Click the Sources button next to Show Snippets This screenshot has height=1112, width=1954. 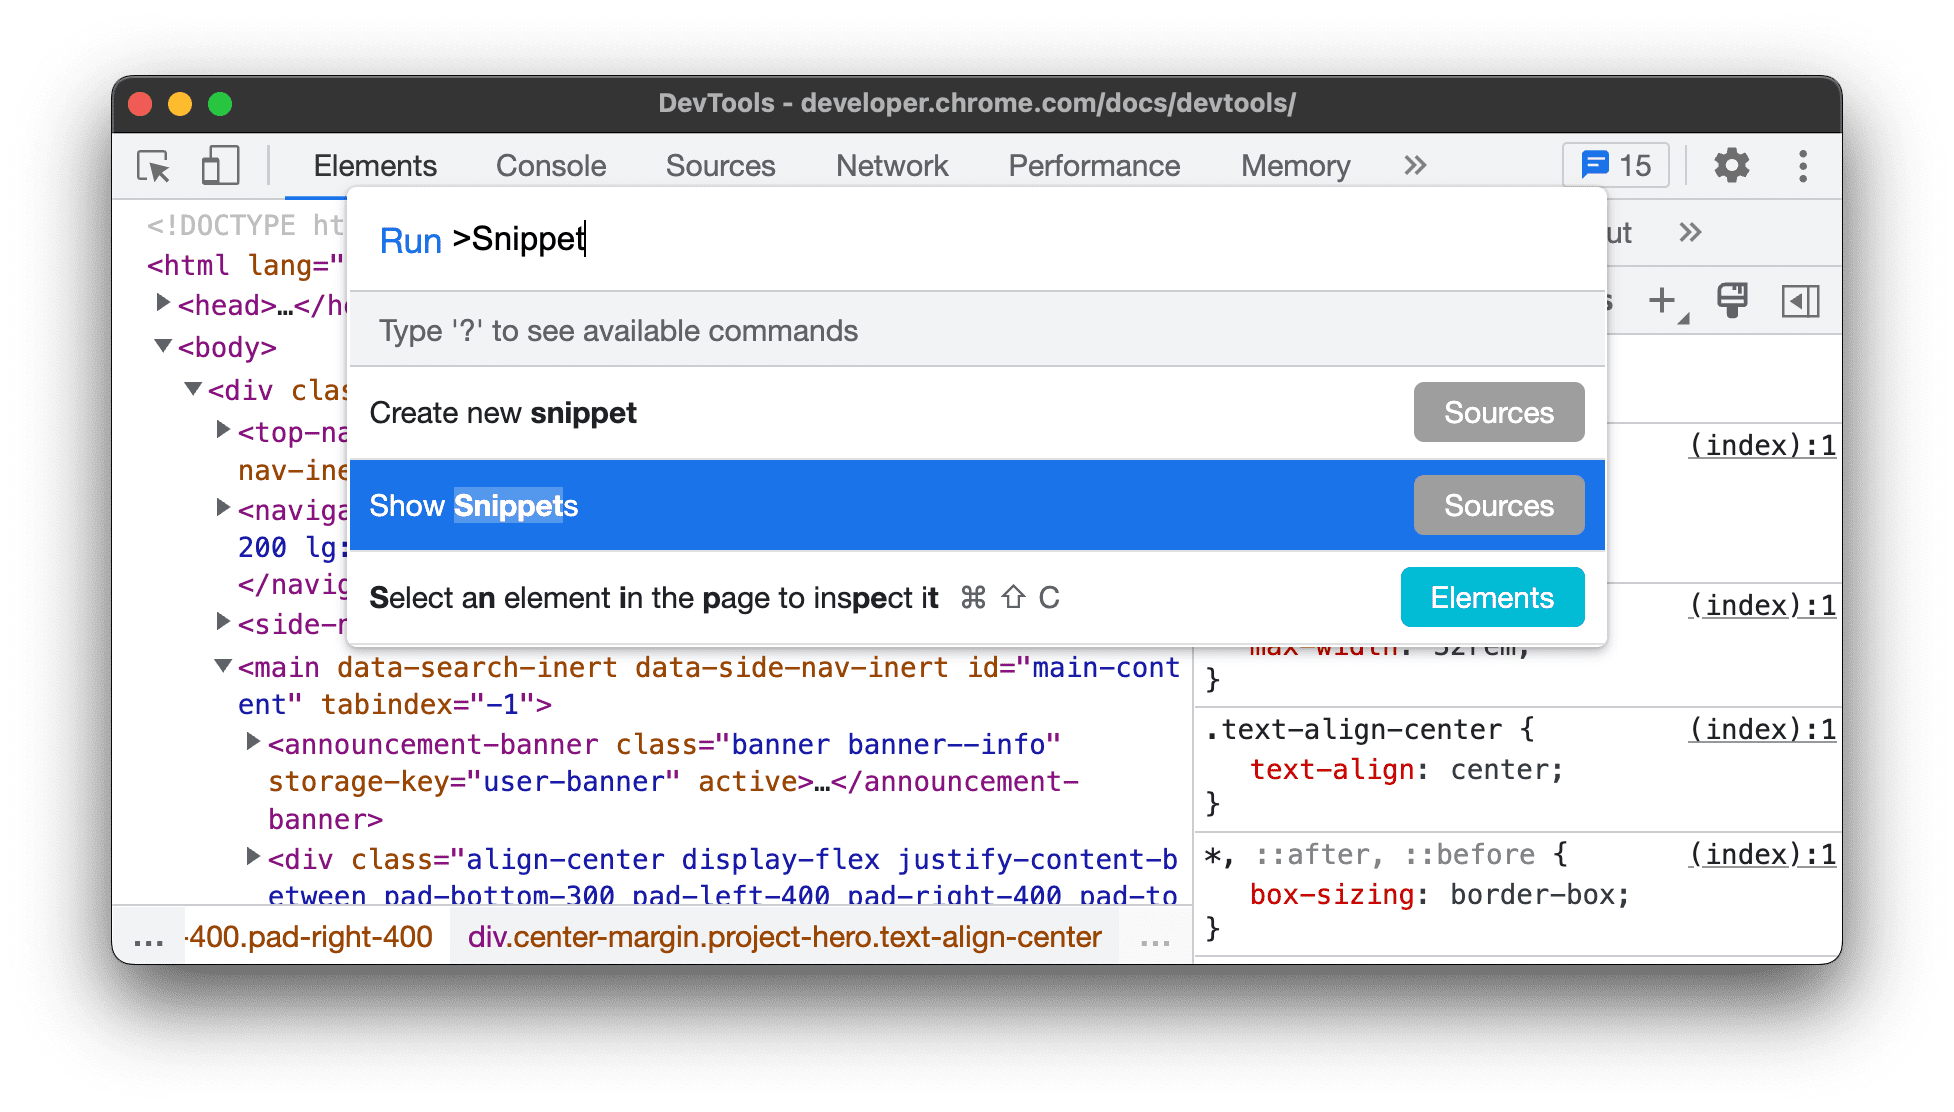pyautogui.click(x=1499, y=506)
